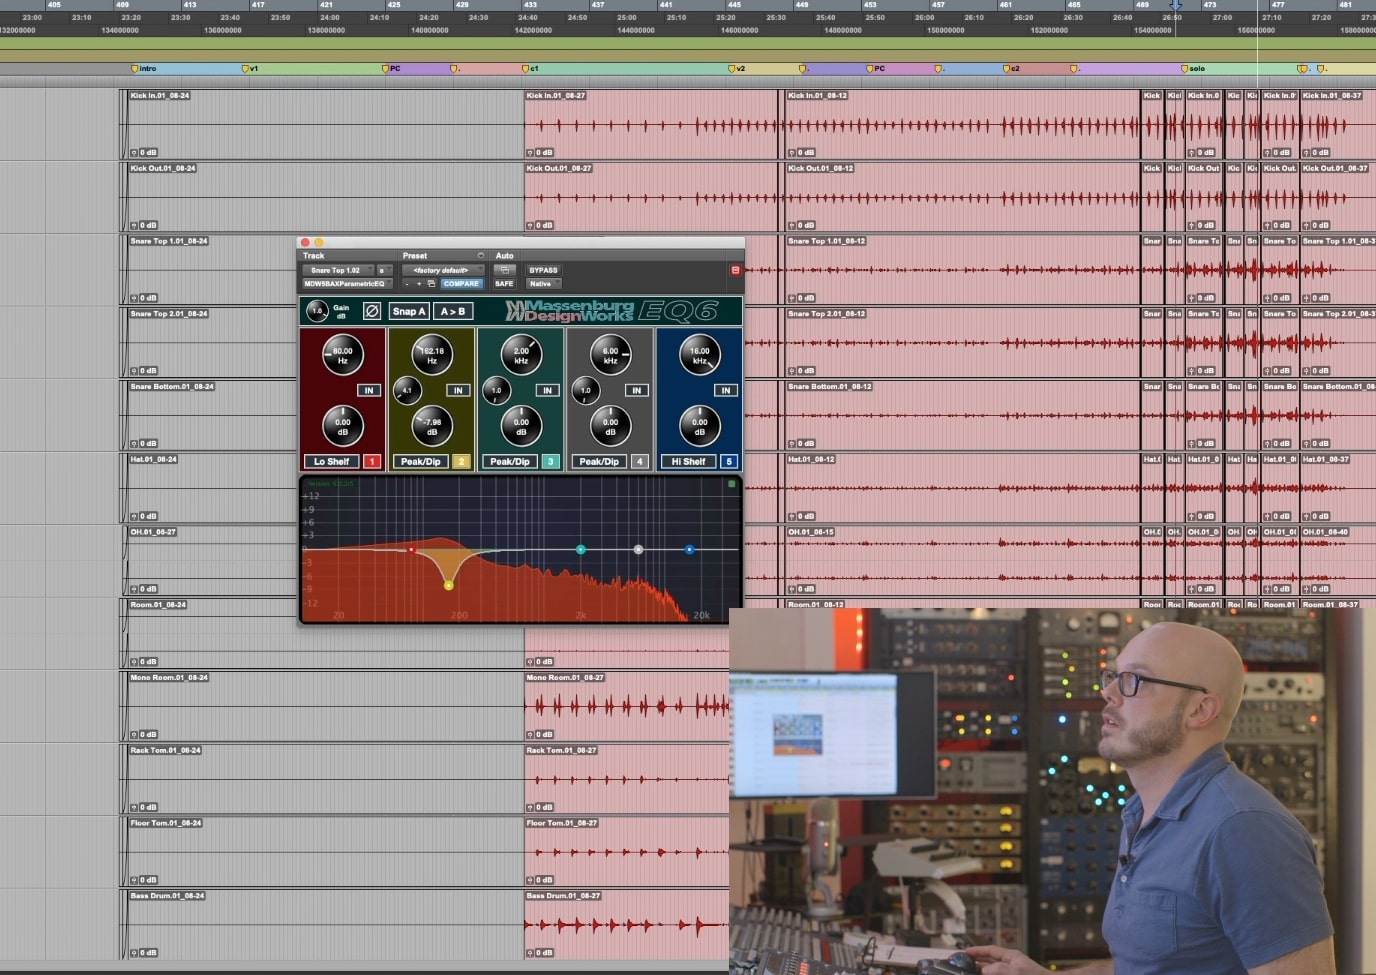Open band 2 Peak/Dip type selector

coord(420,461)
